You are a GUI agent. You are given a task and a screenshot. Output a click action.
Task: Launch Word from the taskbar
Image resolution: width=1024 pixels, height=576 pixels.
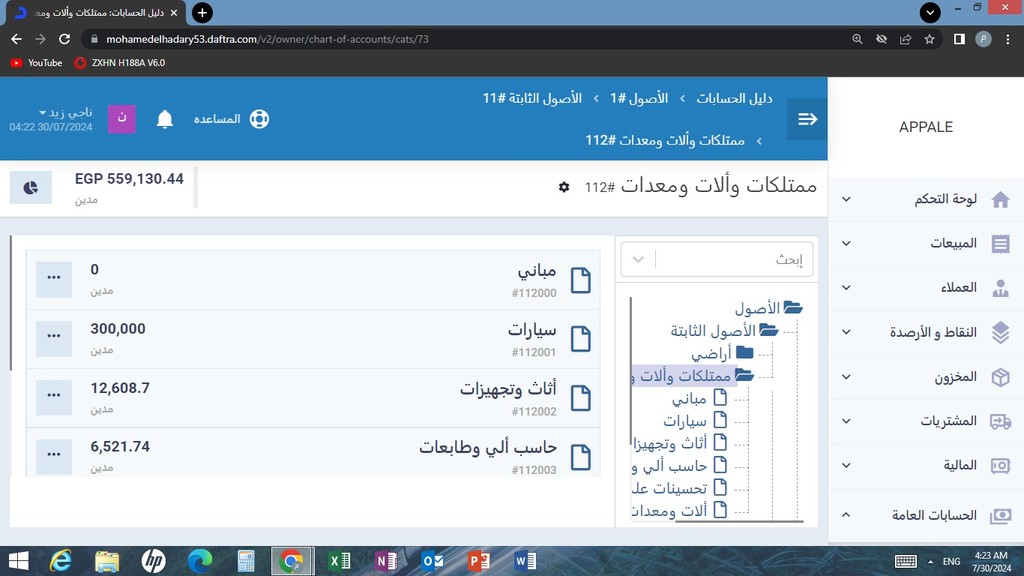[525, 561]
